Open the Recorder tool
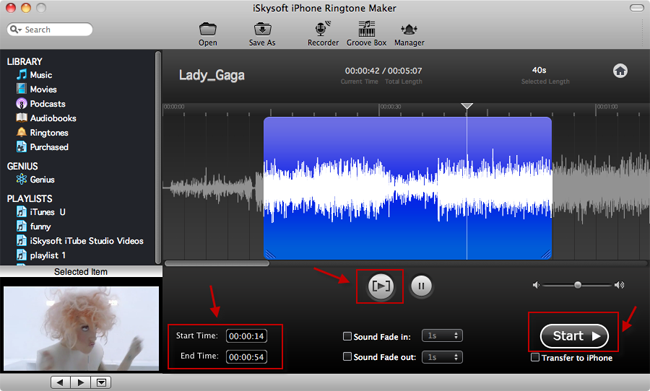This screenshot has width=650, height=391. (x=323, y=34)
